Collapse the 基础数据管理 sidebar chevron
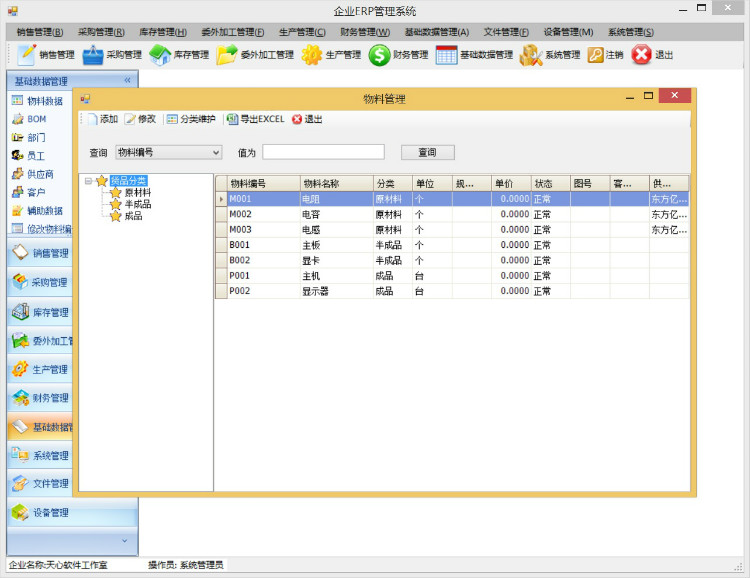Image resolution: width=750 pixels, height=578 pixels. pyautogui.click(x=127, y=80)
